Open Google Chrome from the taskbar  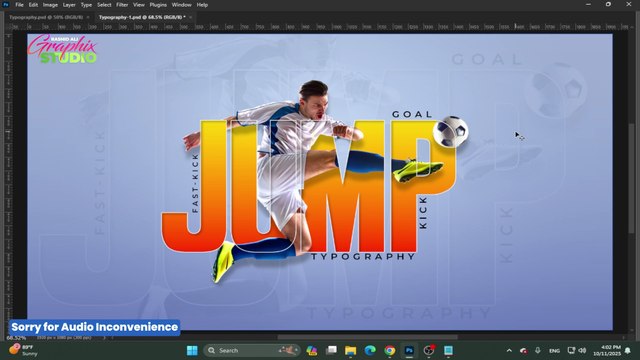click(x=390, y=350)
